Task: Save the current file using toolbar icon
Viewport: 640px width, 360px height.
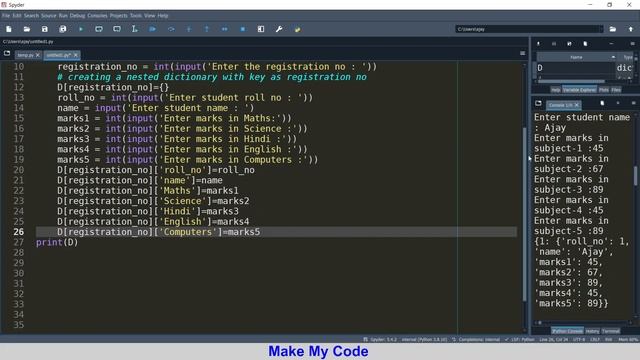Action: tap(44, 29)
